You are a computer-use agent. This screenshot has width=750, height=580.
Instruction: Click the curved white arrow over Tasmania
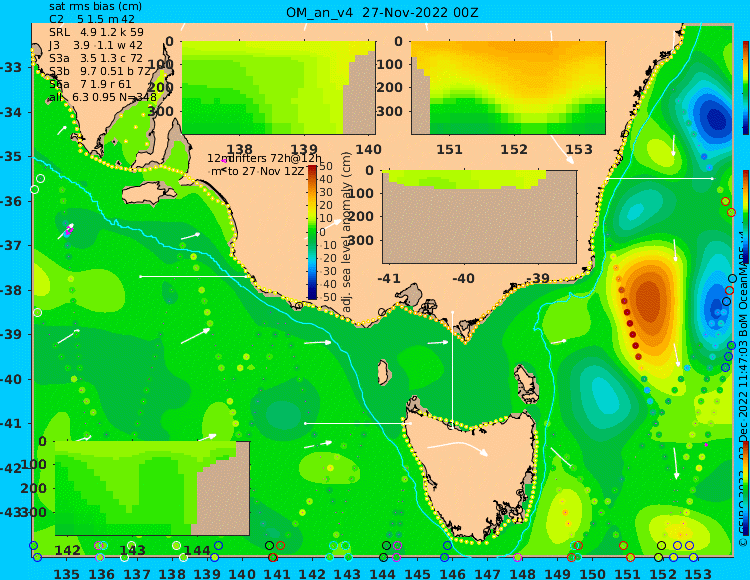click(x=457, y=448)
